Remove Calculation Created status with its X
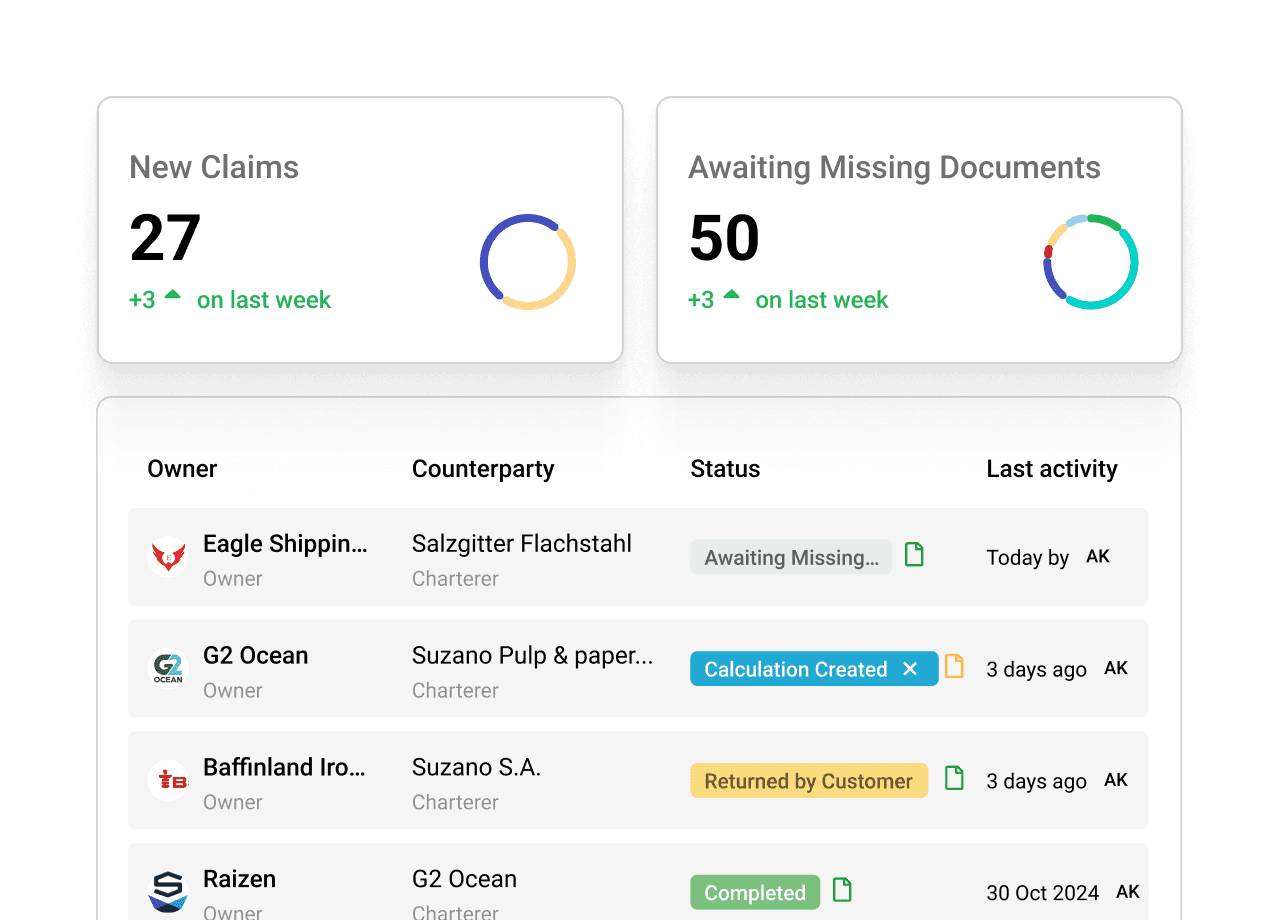Screen dimensions: 1280x920 (910, 668)
